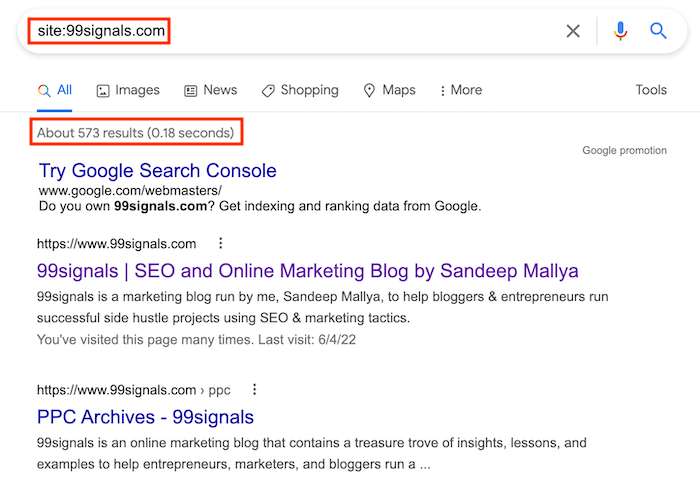The image size is (700, 488).
Task: Click the Maps tab location pin icon
Action: [x=370, y=91]
